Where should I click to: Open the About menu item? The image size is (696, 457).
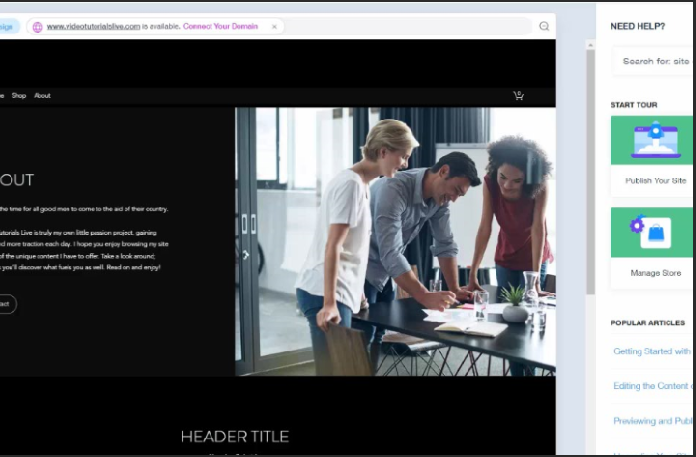[42, 95]
